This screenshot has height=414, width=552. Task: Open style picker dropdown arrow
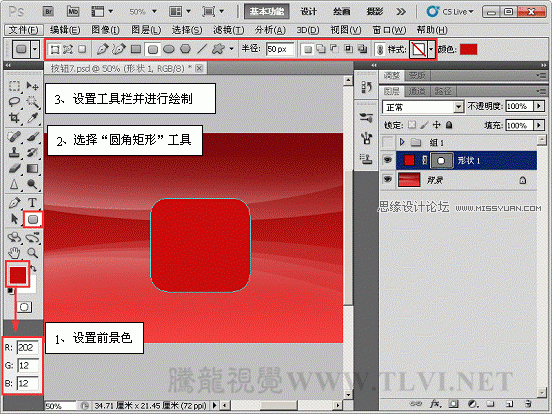(431, 49)
